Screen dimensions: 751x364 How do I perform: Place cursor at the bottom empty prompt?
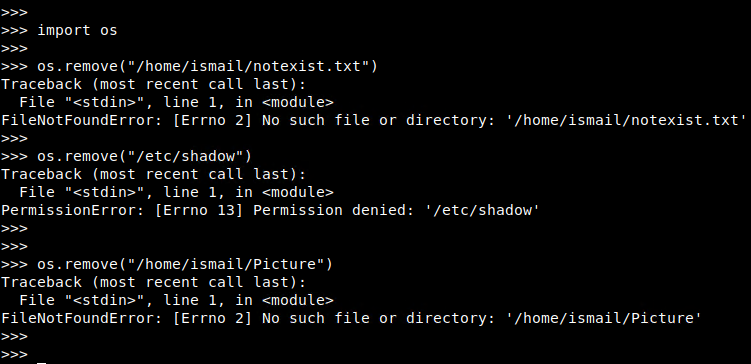click(x=41, y=355)
